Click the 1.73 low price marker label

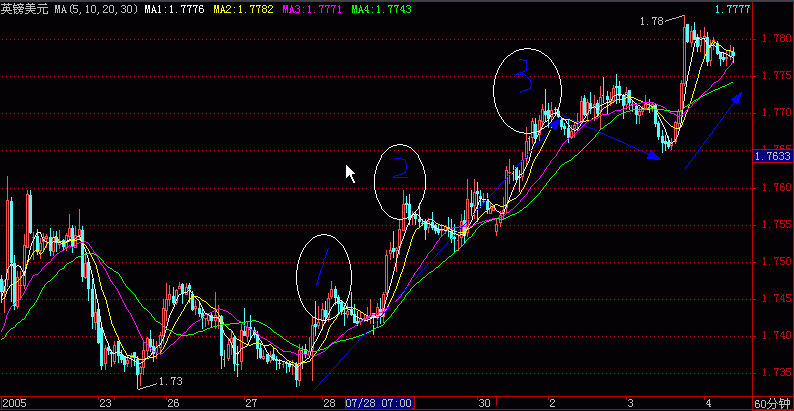(x=171, y=381)
